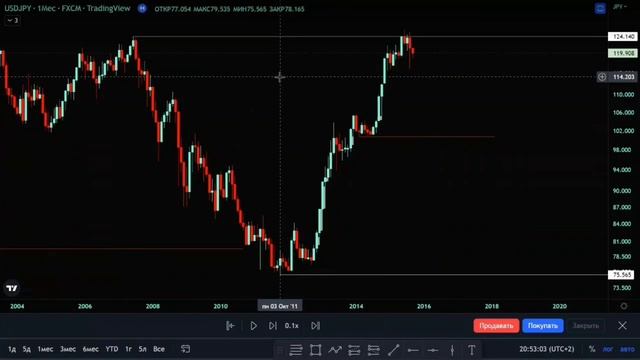
Task: Jump to real-time end of replay
Action: point(315,326)
